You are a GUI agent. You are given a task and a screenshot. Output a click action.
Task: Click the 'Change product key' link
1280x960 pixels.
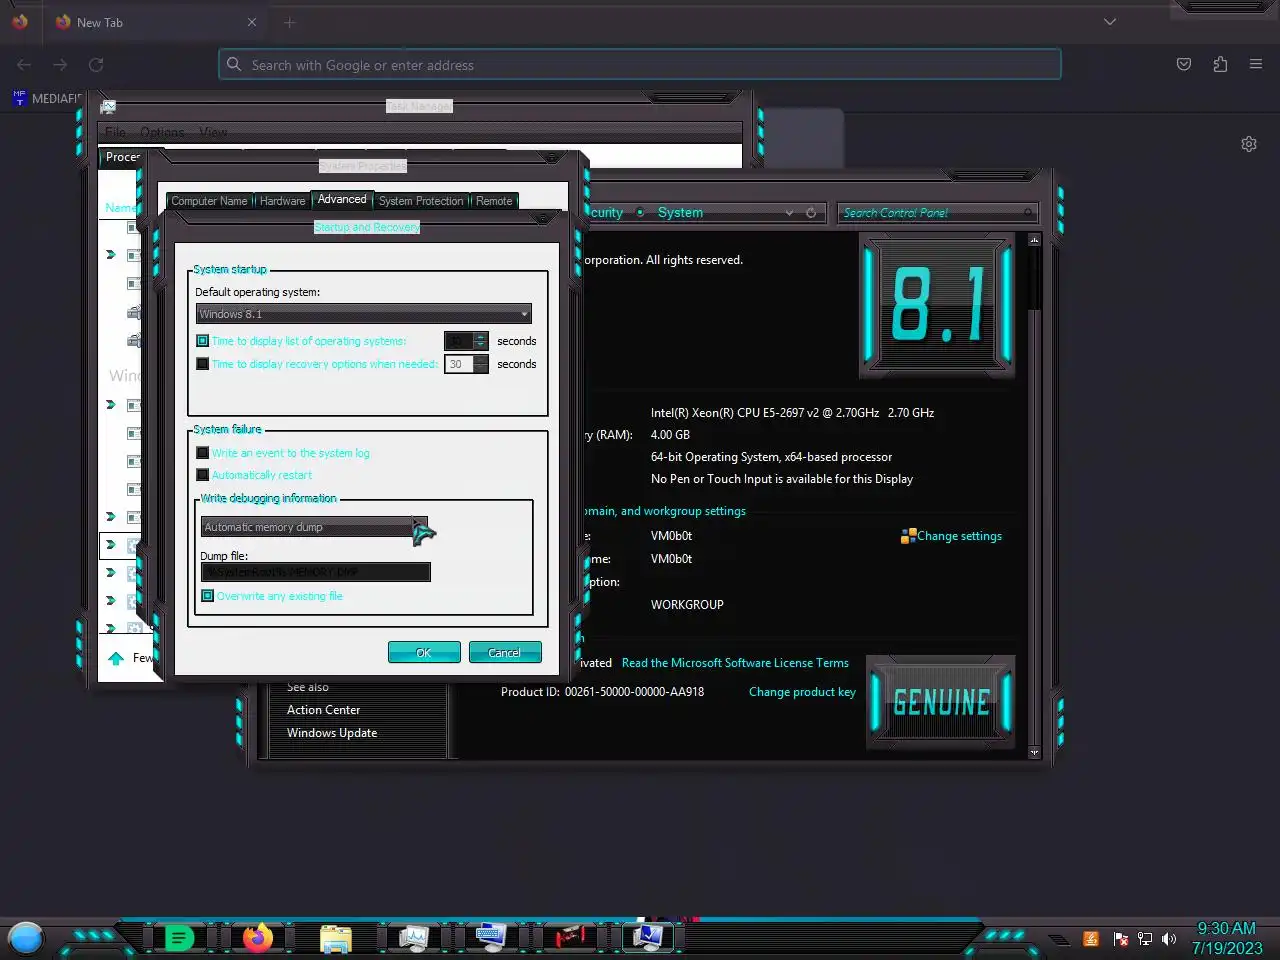(x=802, y=692)
